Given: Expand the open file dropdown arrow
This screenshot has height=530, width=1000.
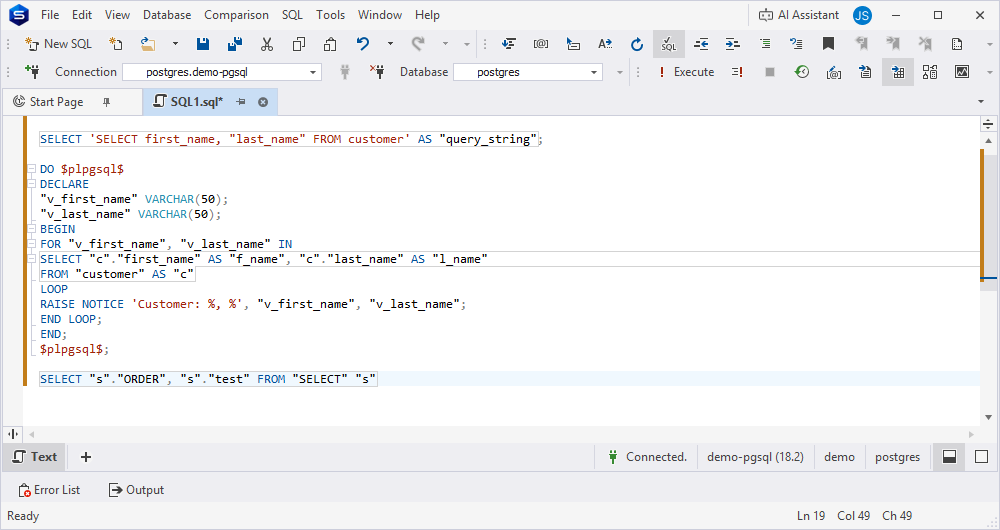Looking at the screenshot, I should (175, 44).
